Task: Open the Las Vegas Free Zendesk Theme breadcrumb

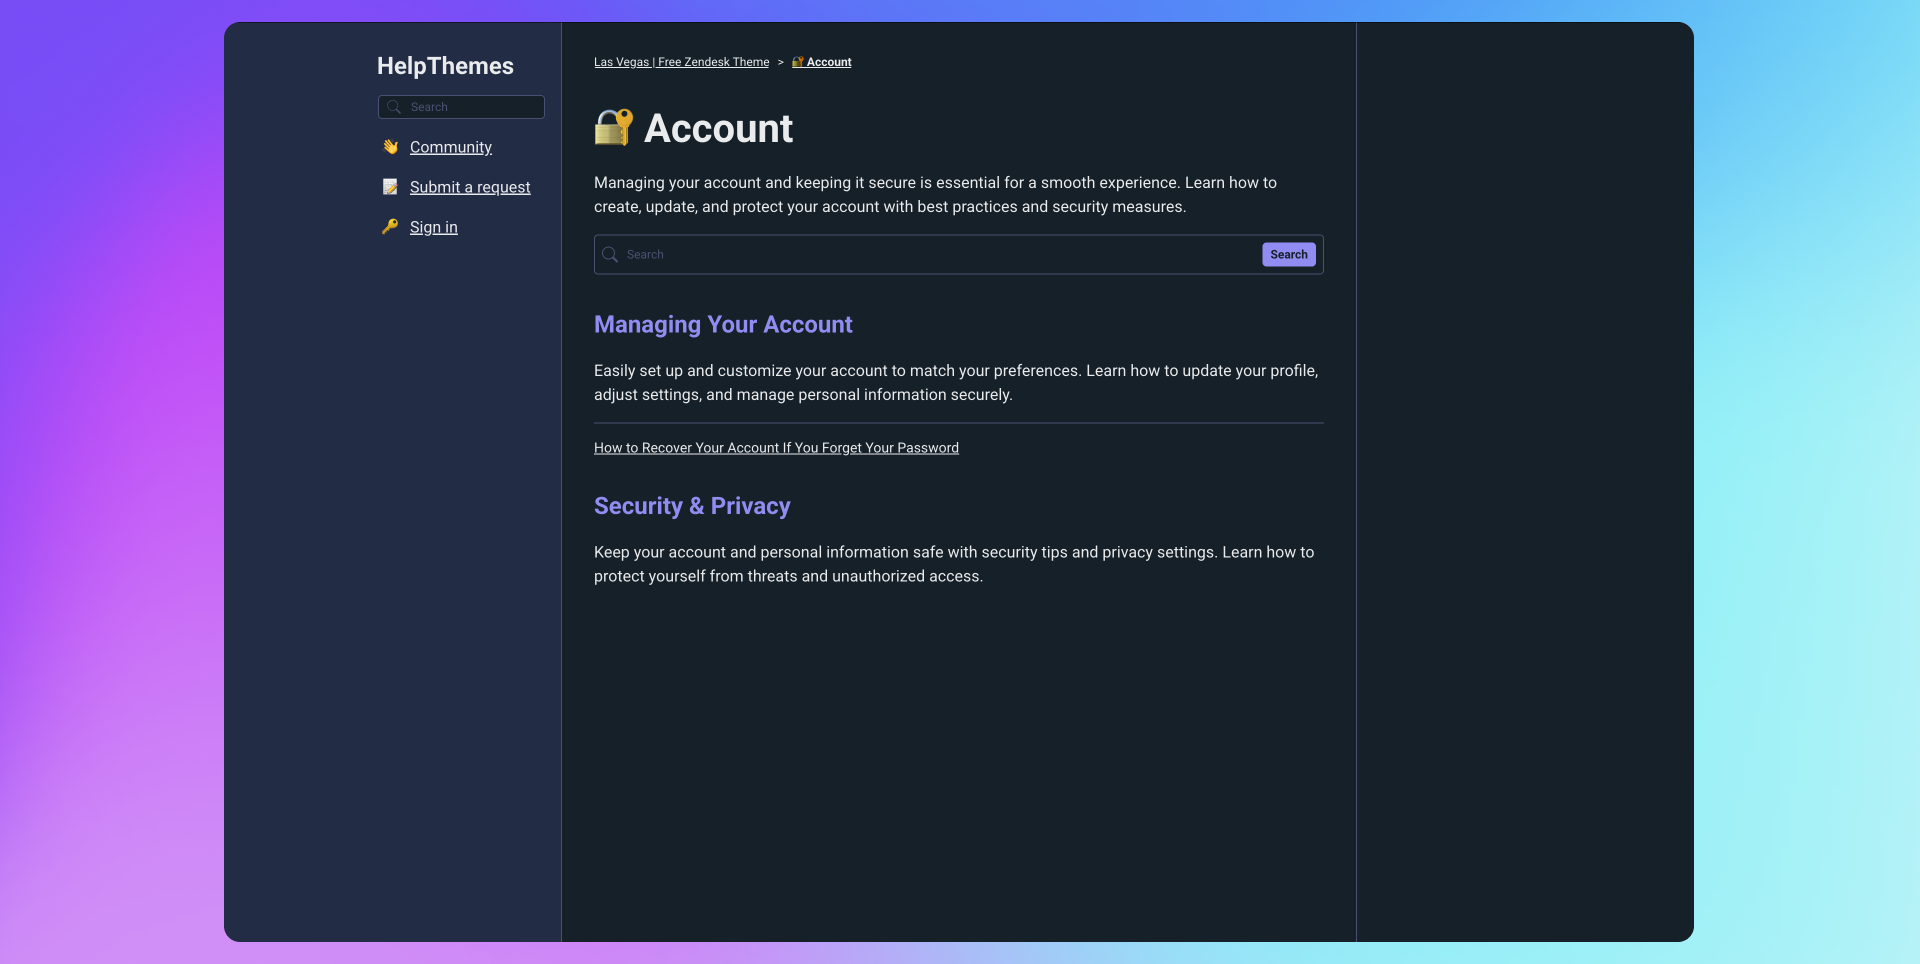Action: pos(681,62)
